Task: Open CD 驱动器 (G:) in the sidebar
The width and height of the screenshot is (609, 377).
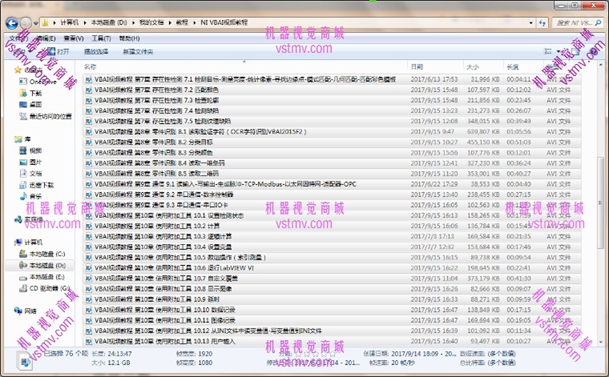Action: click(45, 288)
